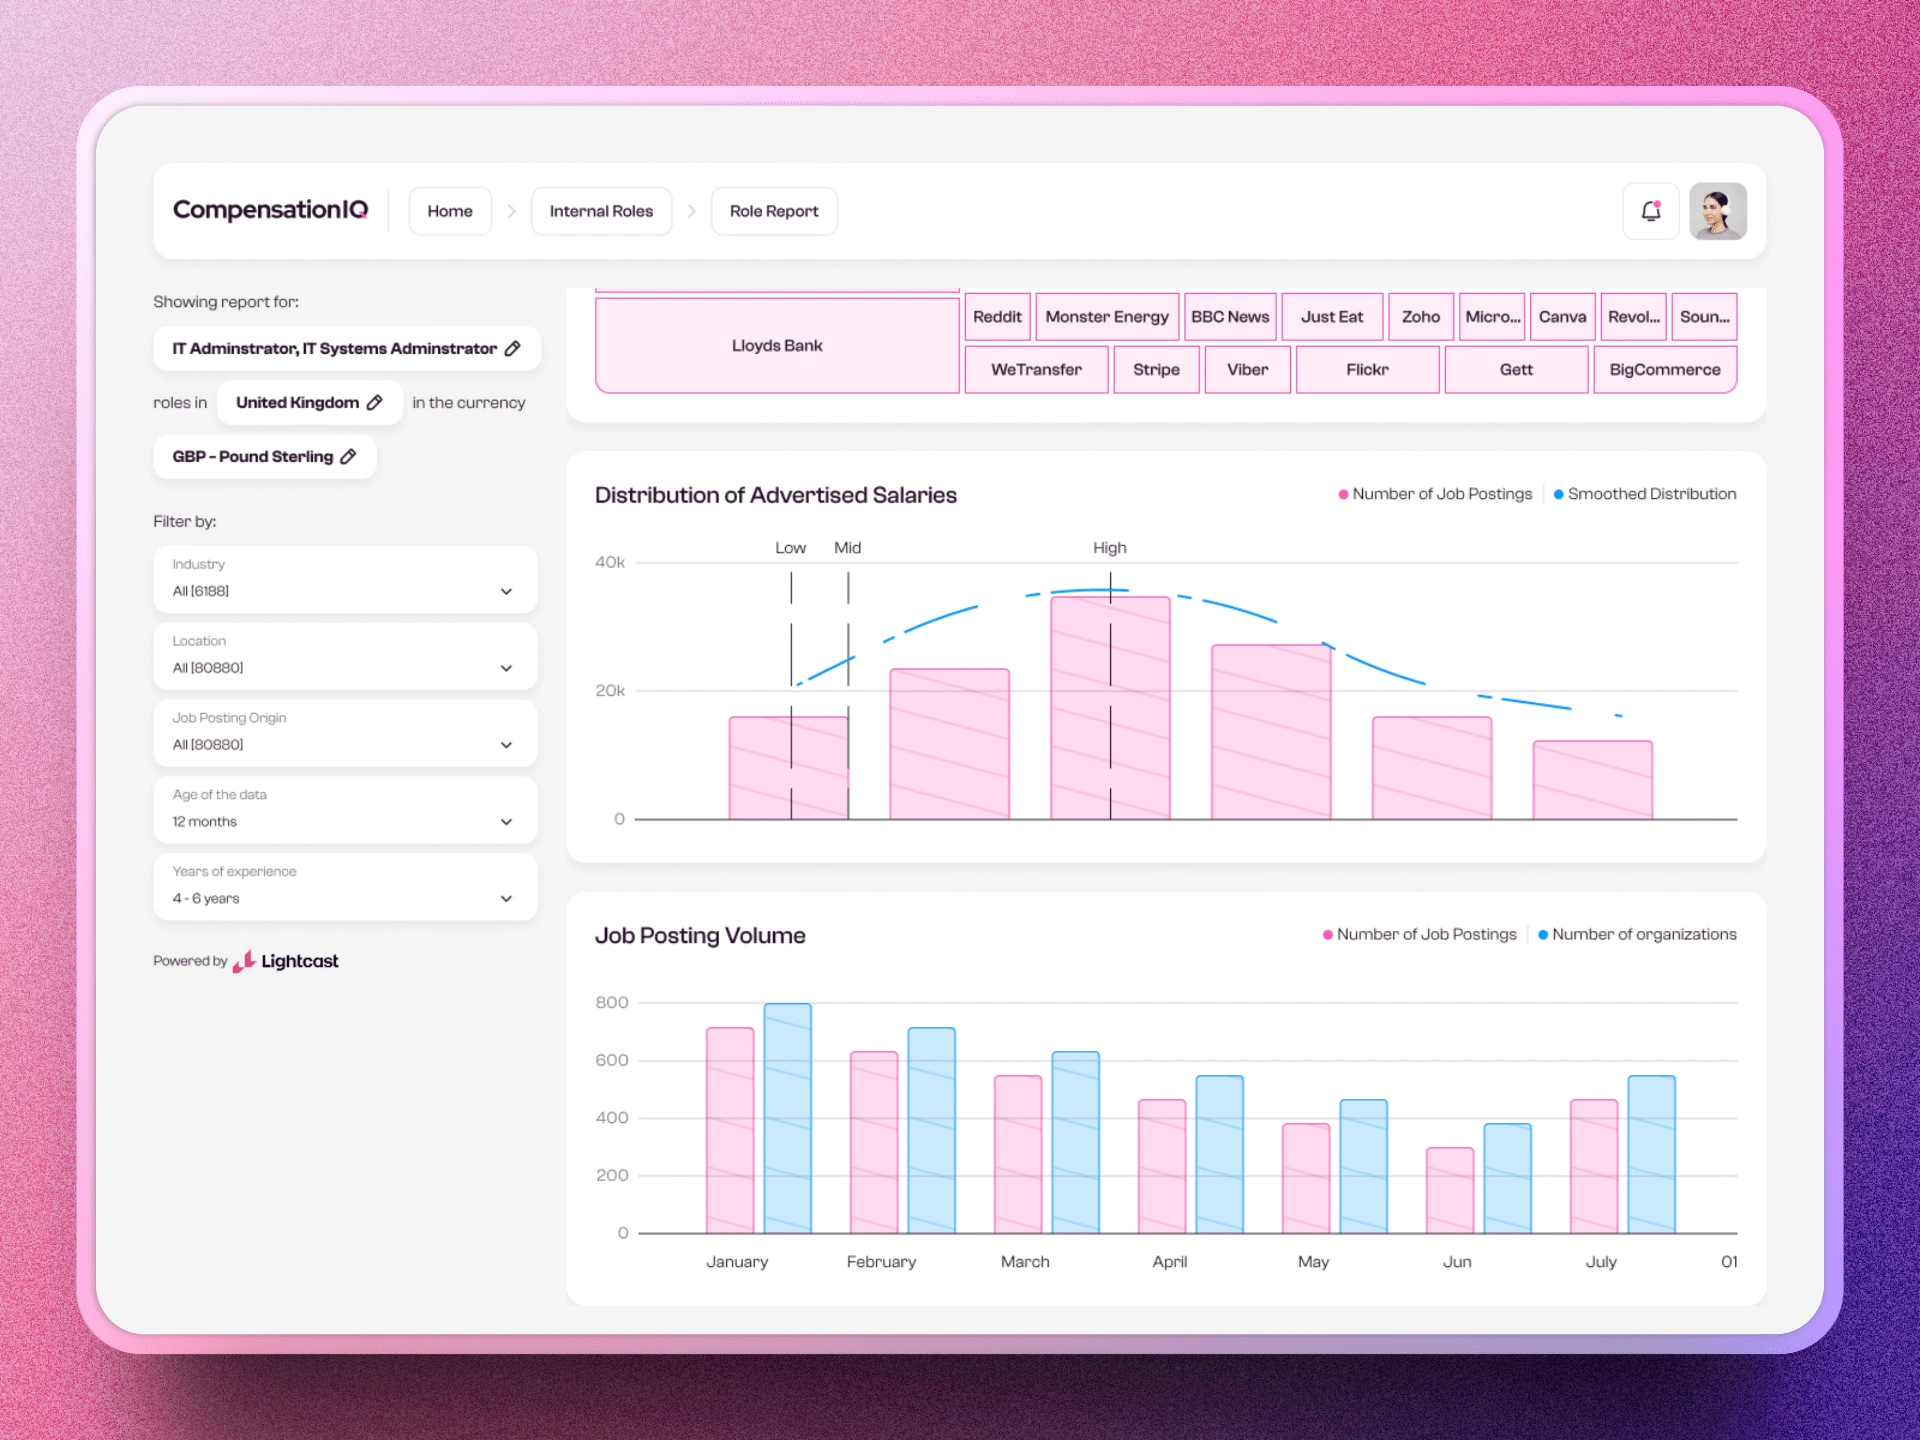Edit the United Kingdom pencil icon

(375, 402)
